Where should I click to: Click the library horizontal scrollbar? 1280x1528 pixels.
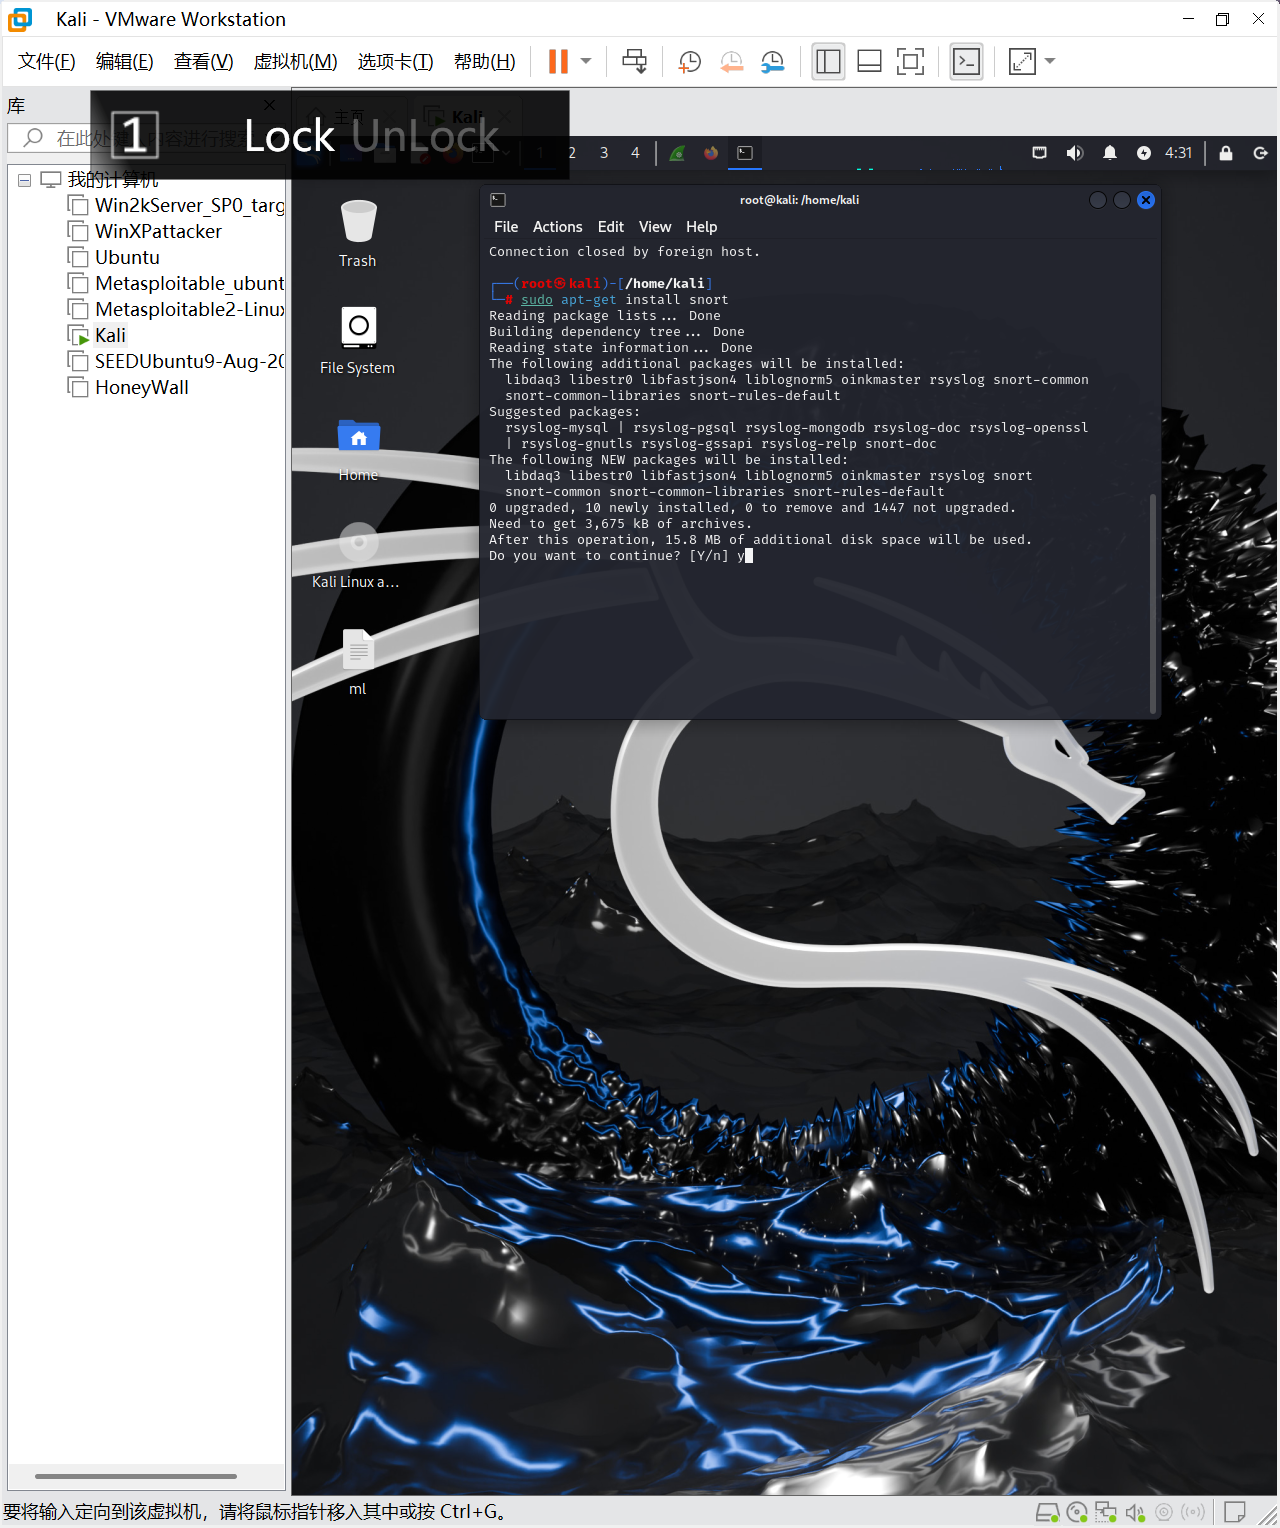136,1476
